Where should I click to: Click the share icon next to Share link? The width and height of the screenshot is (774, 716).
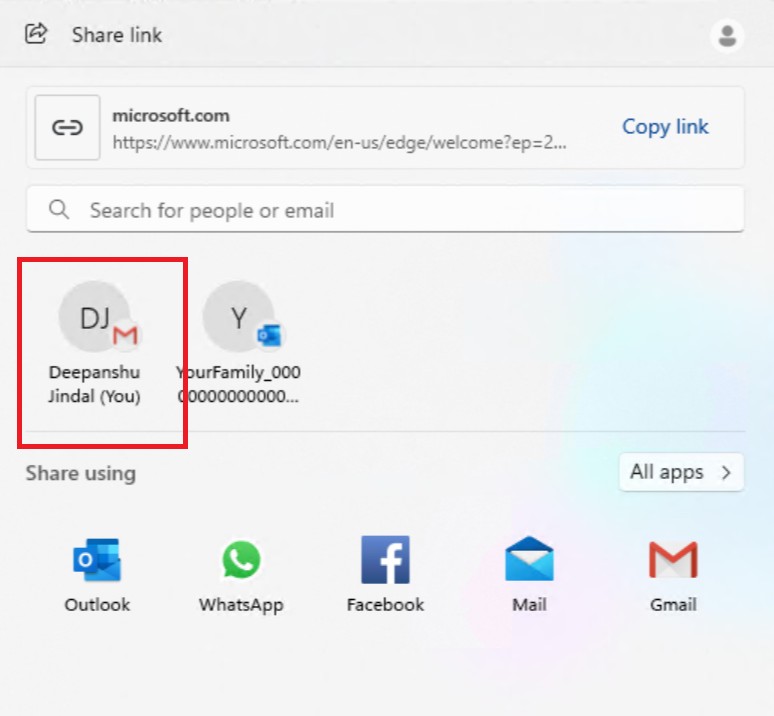click(36, 35)
